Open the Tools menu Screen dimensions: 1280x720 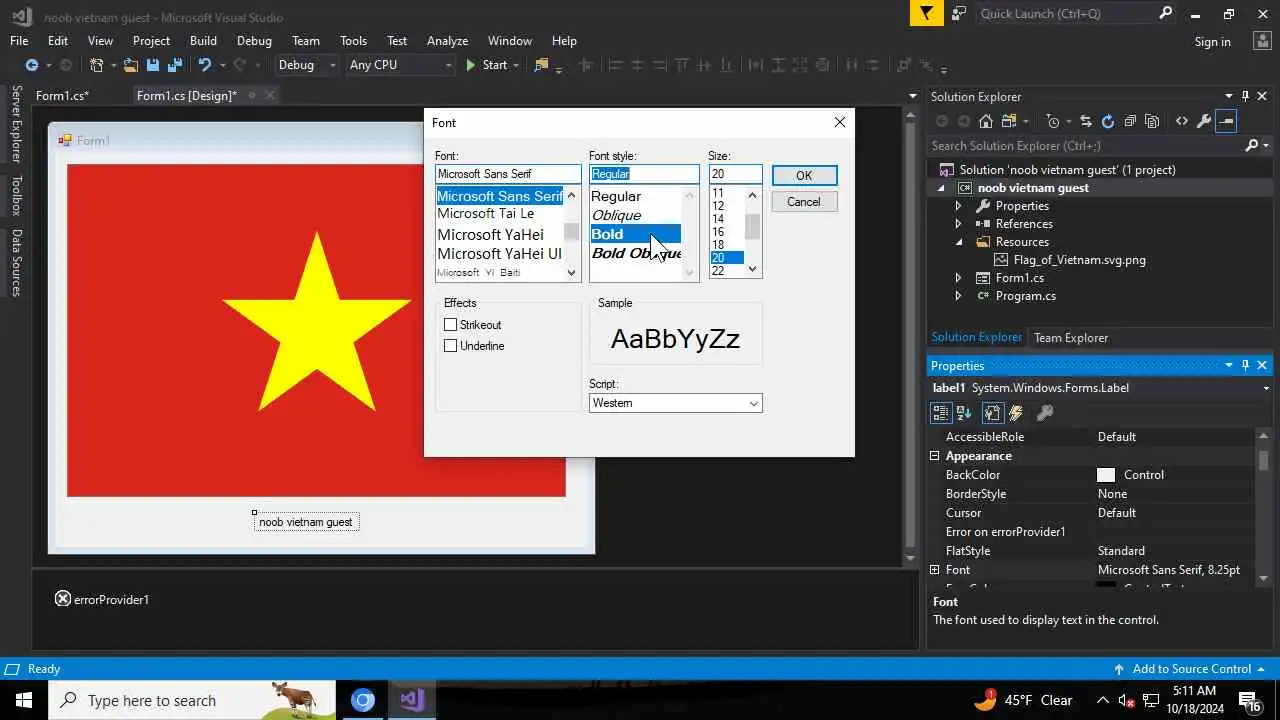coord(353,41)
